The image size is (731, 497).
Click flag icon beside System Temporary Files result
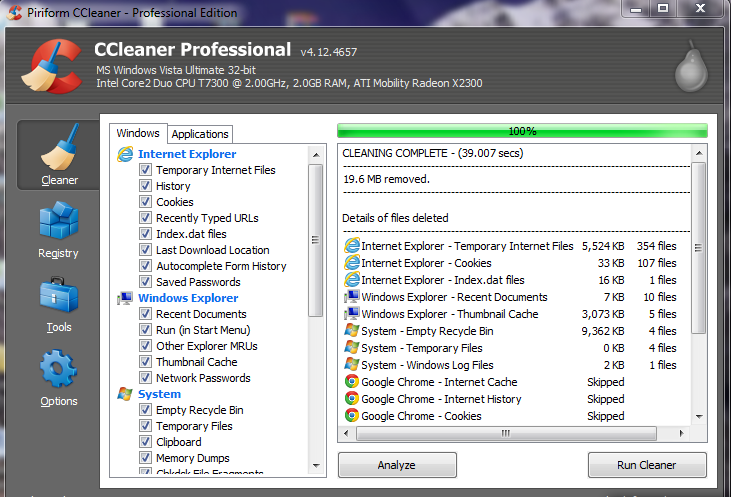pos(352,348)
